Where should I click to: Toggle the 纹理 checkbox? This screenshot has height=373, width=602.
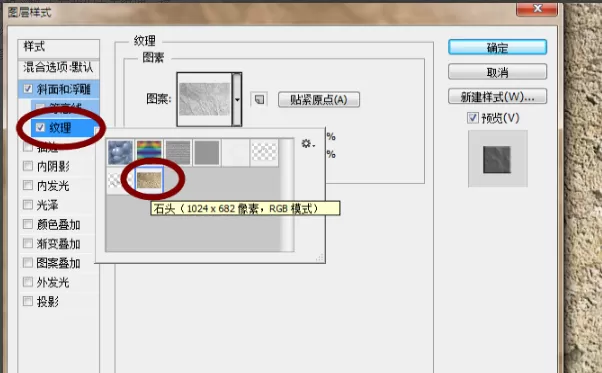[40, 127]
